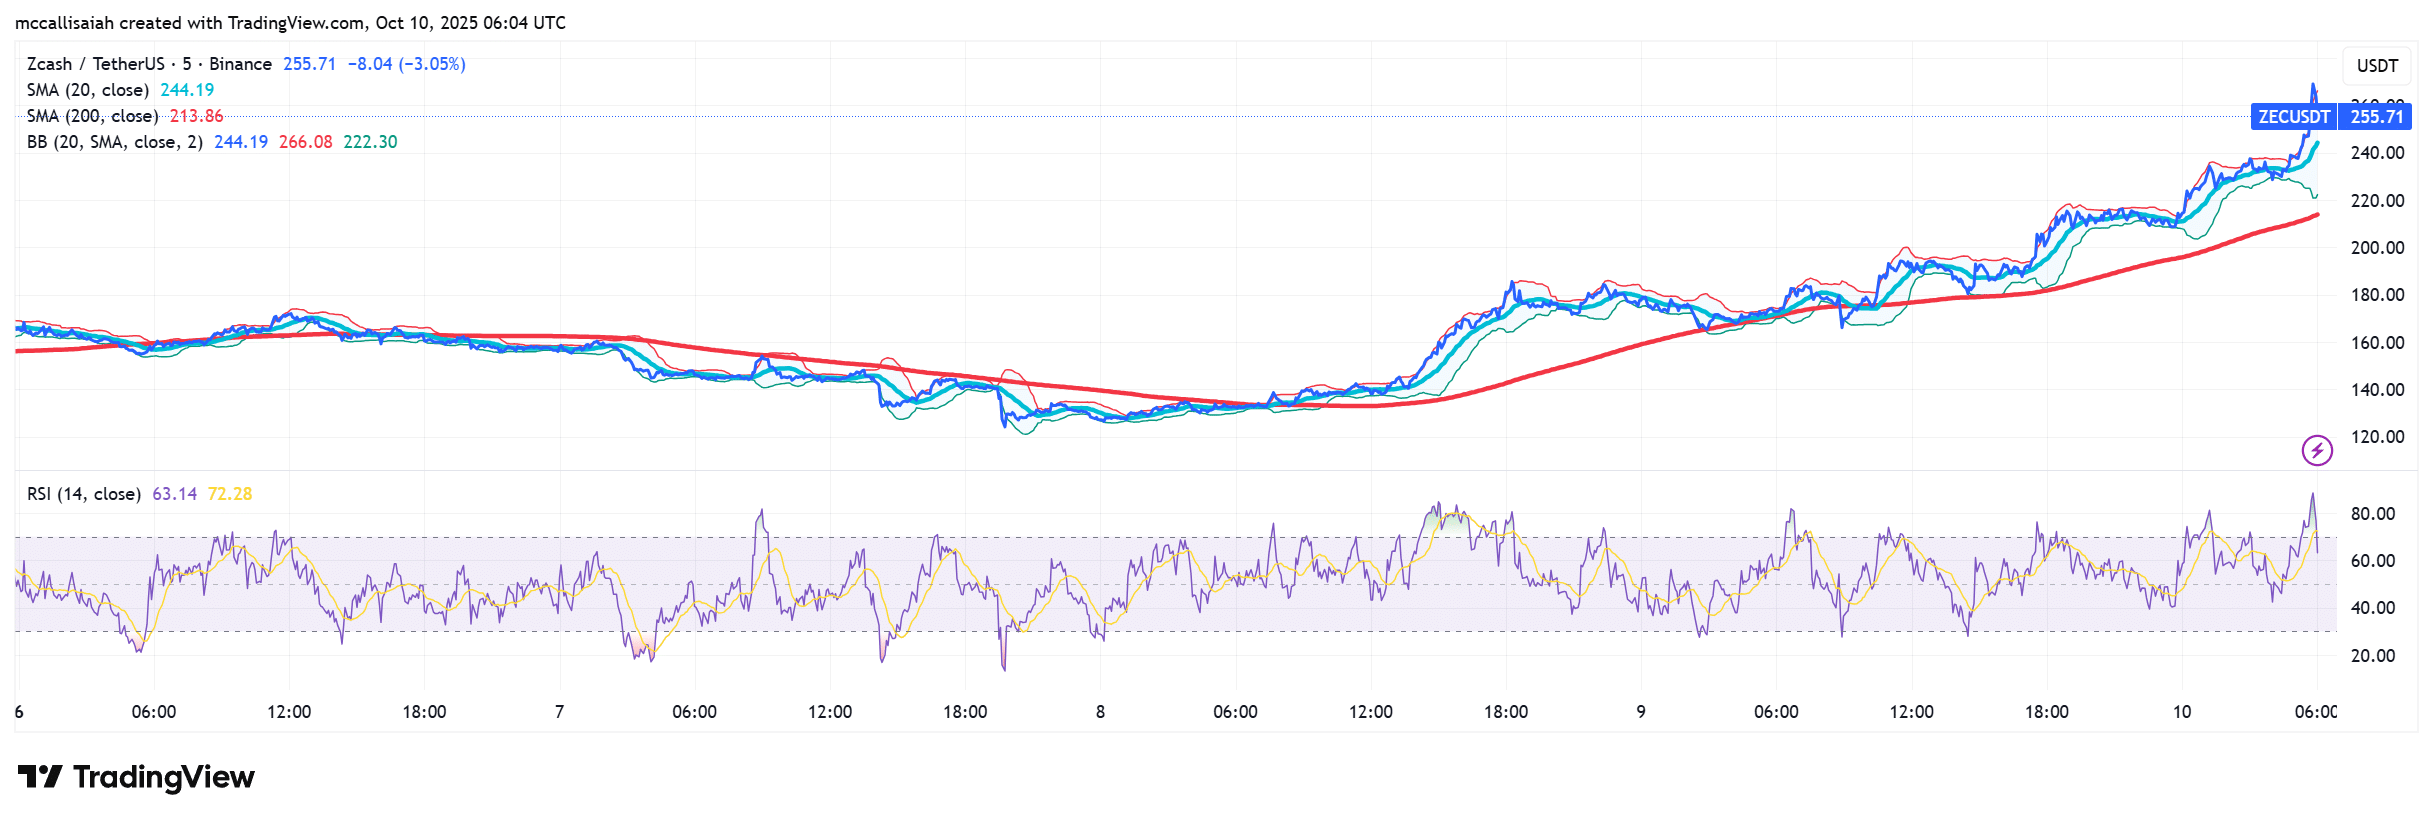The image size is (2433, 822).
Task: Click the SMA (200, close) indicator legend
Action: pos(92,116)
